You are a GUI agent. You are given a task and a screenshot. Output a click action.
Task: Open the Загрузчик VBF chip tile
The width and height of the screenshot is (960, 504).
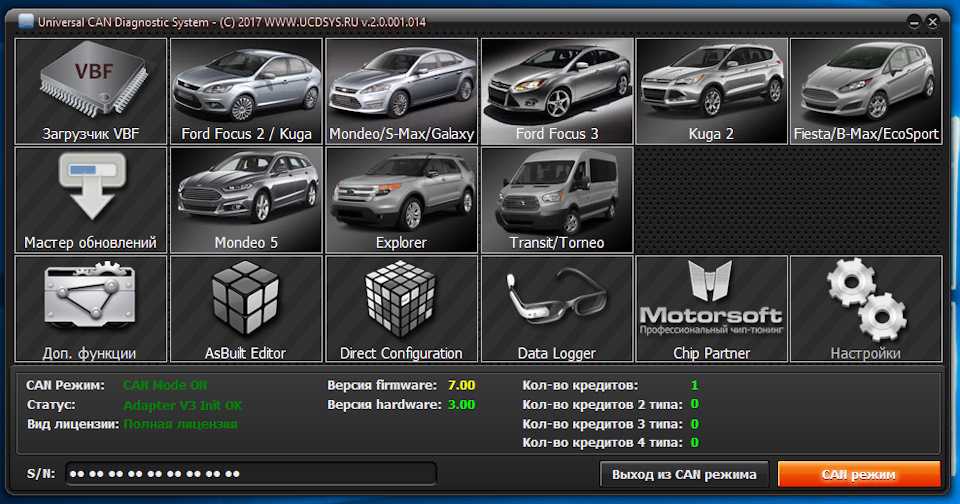tap(91, 91)
